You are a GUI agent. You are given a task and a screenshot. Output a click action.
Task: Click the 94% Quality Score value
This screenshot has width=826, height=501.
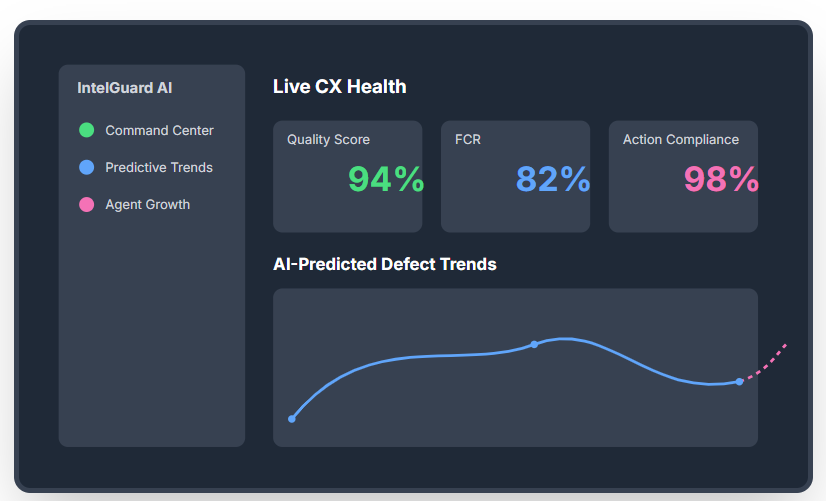385,179
